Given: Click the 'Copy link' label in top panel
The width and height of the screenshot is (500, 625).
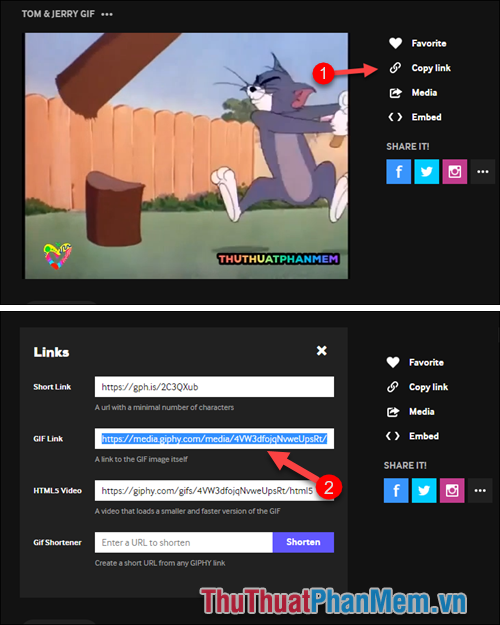Looking at the screenshot, I should 431,68.
